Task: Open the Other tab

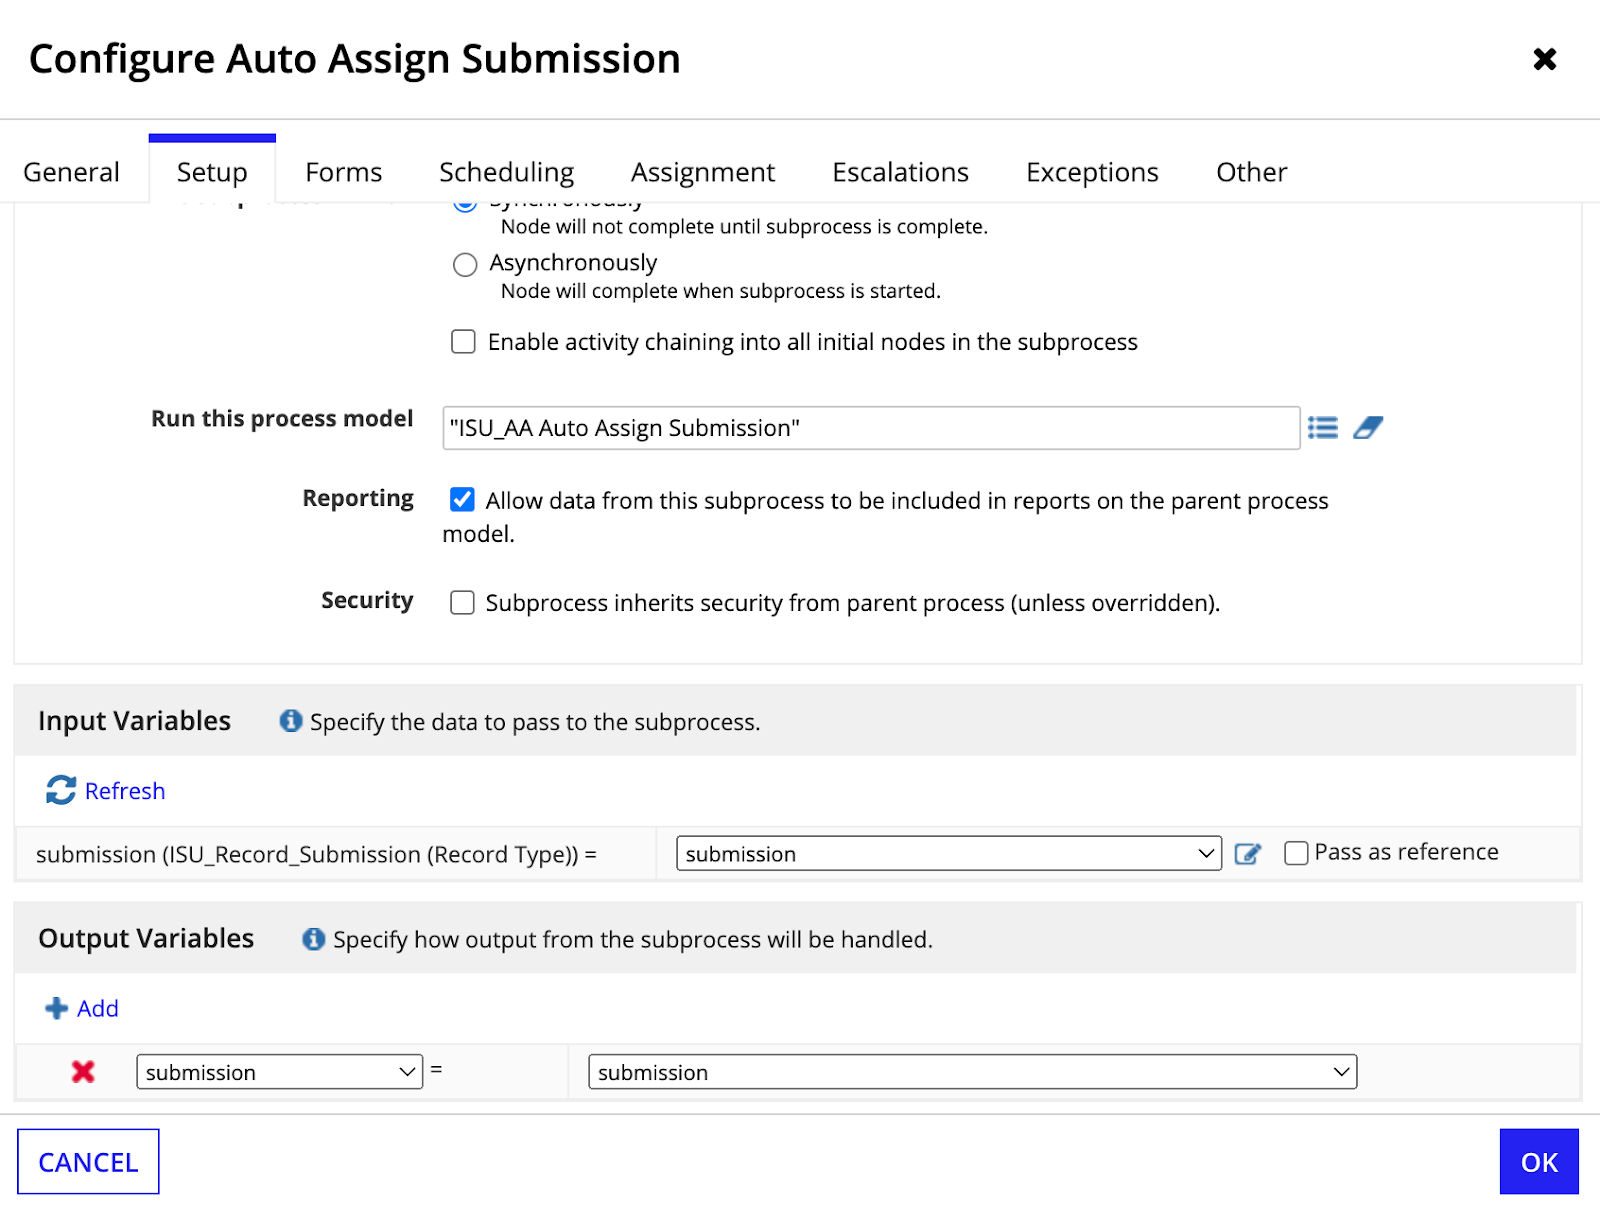Action: point(1251,172)
